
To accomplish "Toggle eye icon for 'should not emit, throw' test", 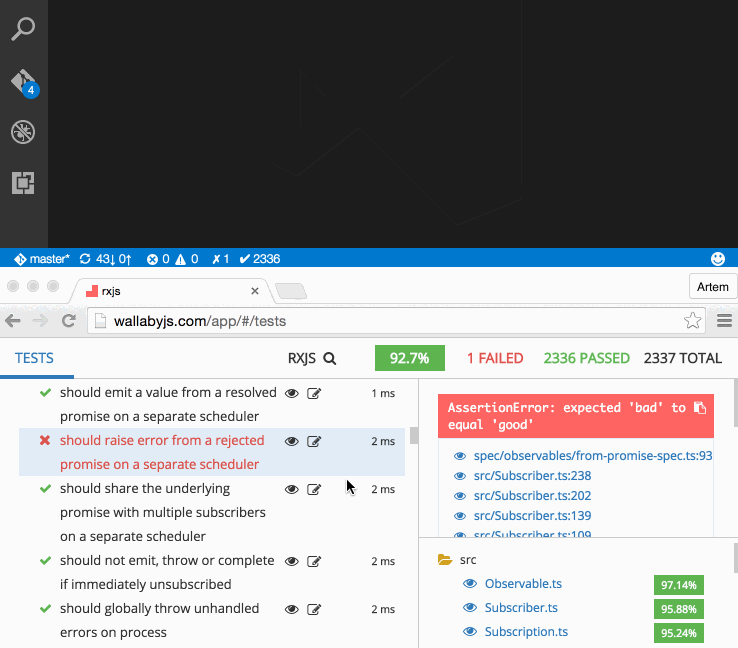I will pyautogui.click(x=292, y=561).
